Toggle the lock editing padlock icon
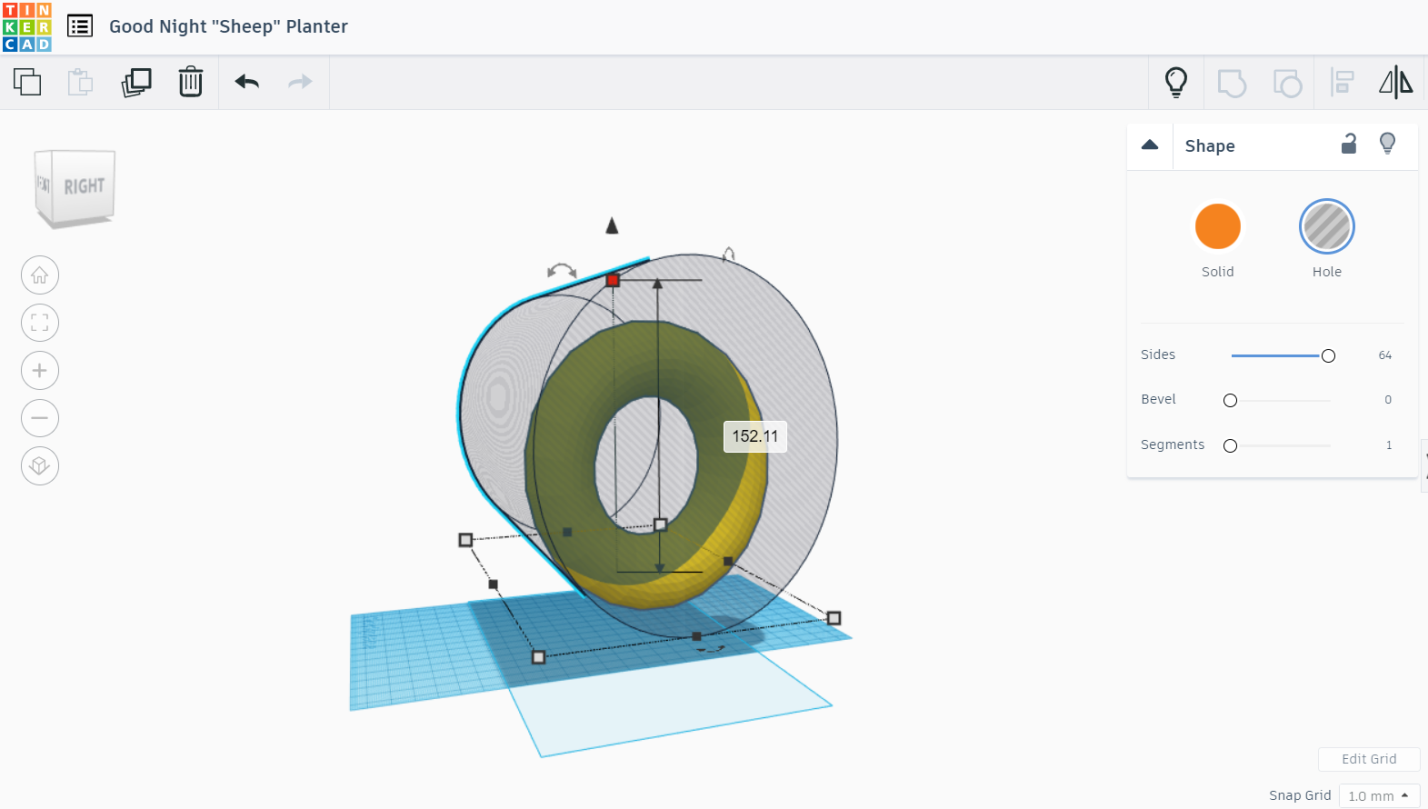Image resolution: width=1428 pixels, height=809 pixels. coord(1349,144)
